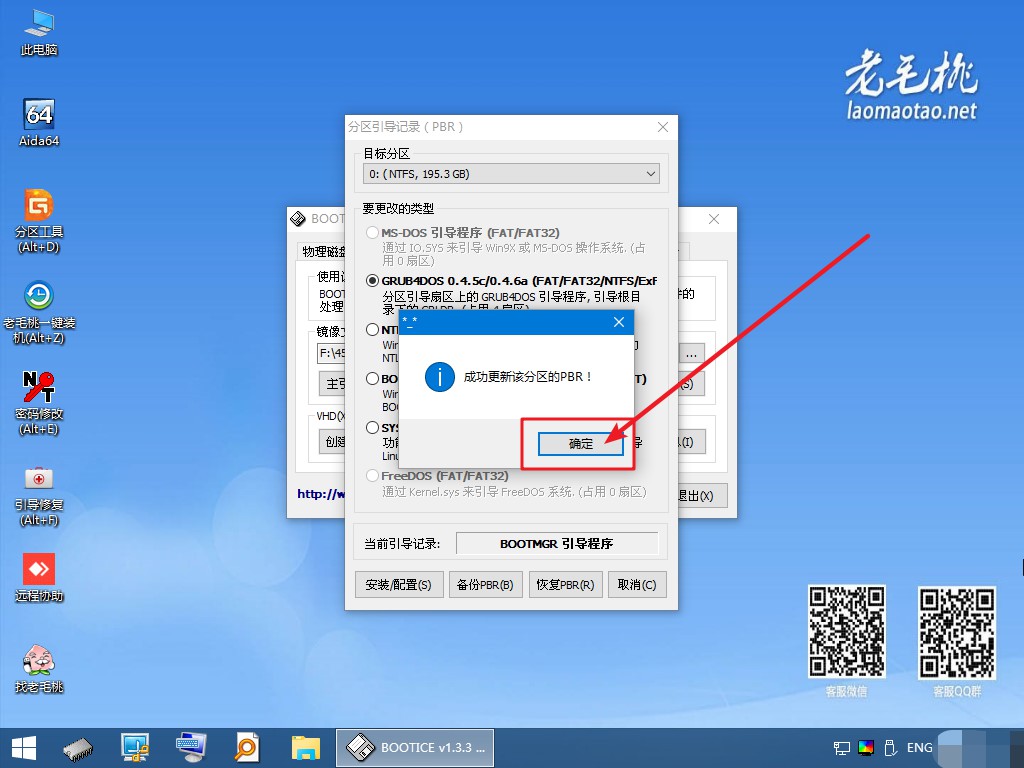Select MS-DOS 引导程序 radio option
The image size is (1024, 768).
pos(372,232)
